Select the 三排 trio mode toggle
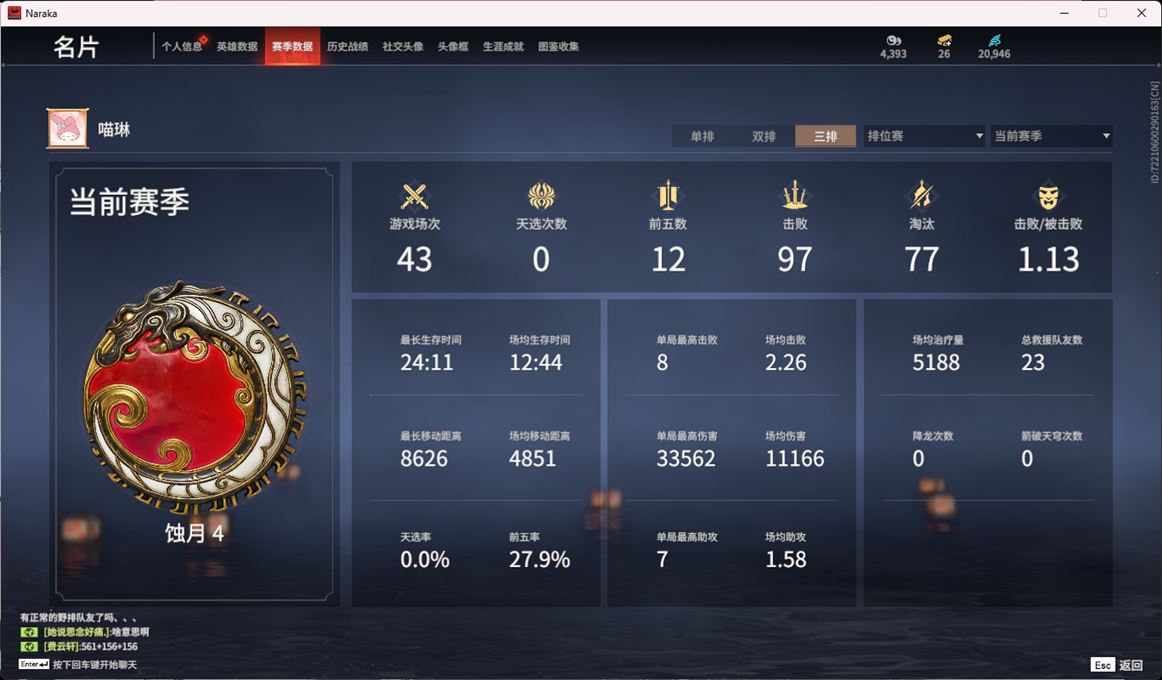 pyautogui.click(x=826, y=136)
